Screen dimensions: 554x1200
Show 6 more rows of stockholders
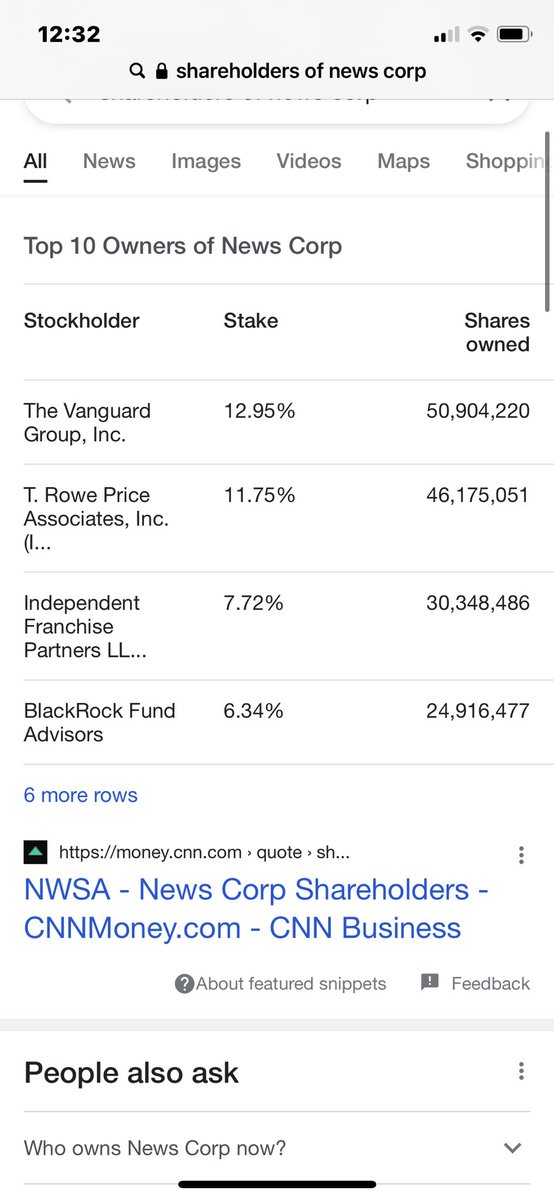coord(81,795)
